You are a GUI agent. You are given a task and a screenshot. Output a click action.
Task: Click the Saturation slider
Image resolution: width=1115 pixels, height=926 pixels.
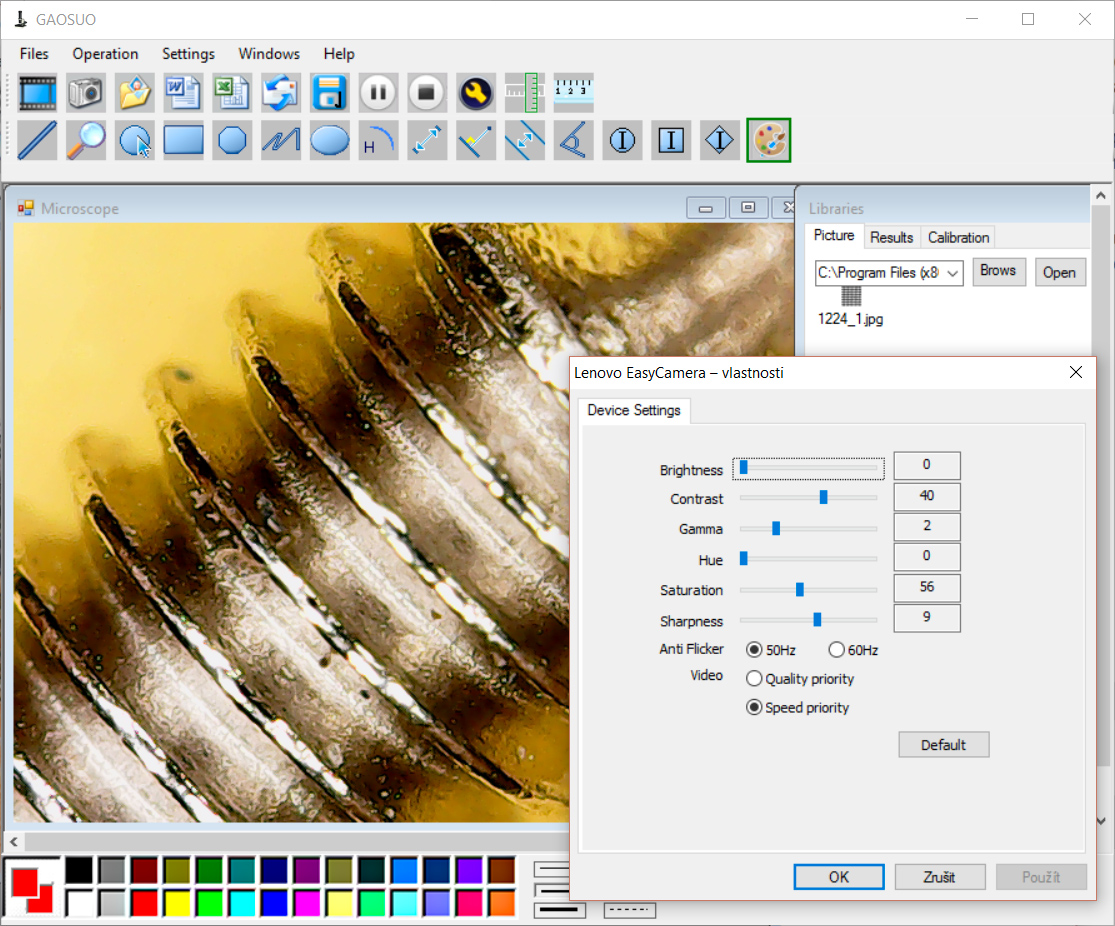coord(809,590)
